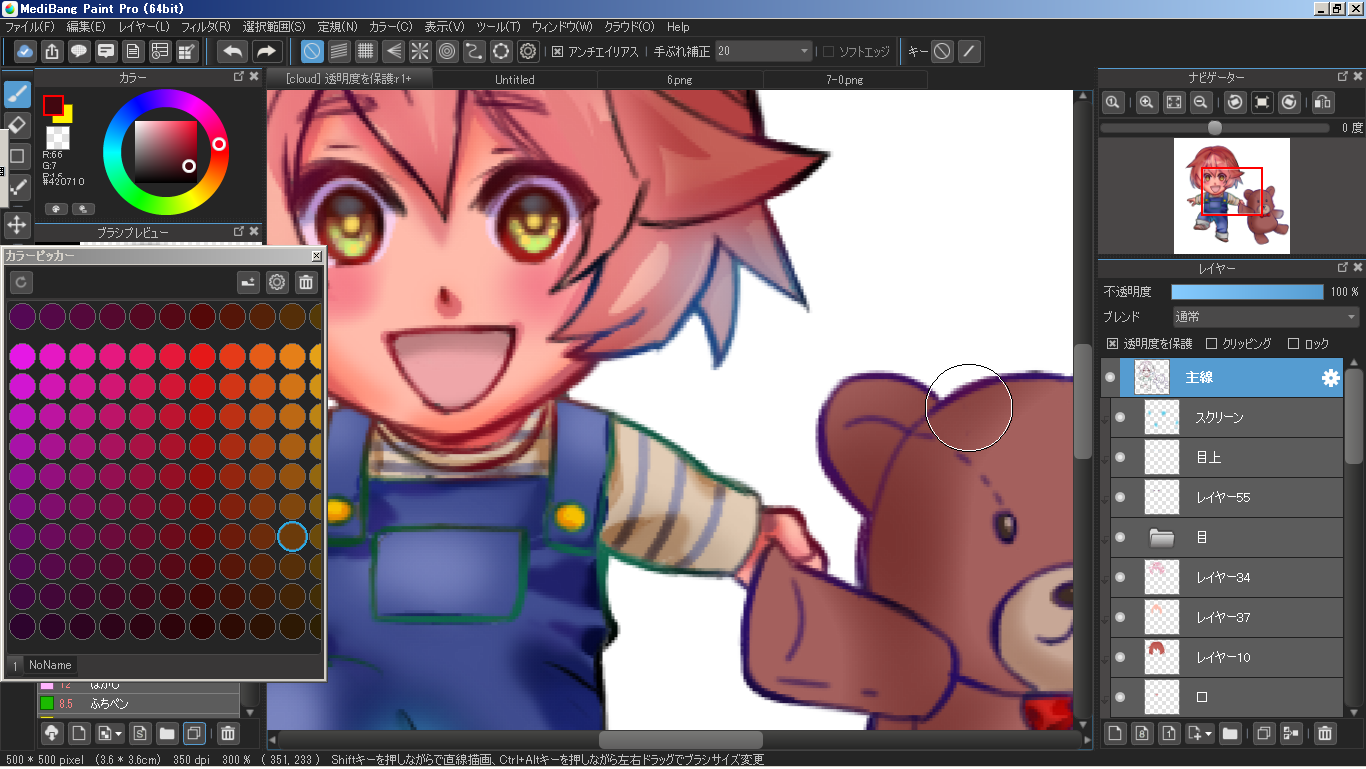Switch to Untitled canvas tab
The width and height of the screenshot is (1366, 769).
pyautogui.click(x=515, y=79)
